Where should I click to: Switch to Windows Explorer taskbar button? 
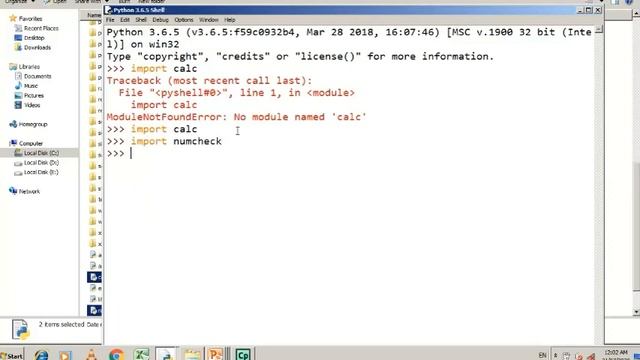point(191,355)
